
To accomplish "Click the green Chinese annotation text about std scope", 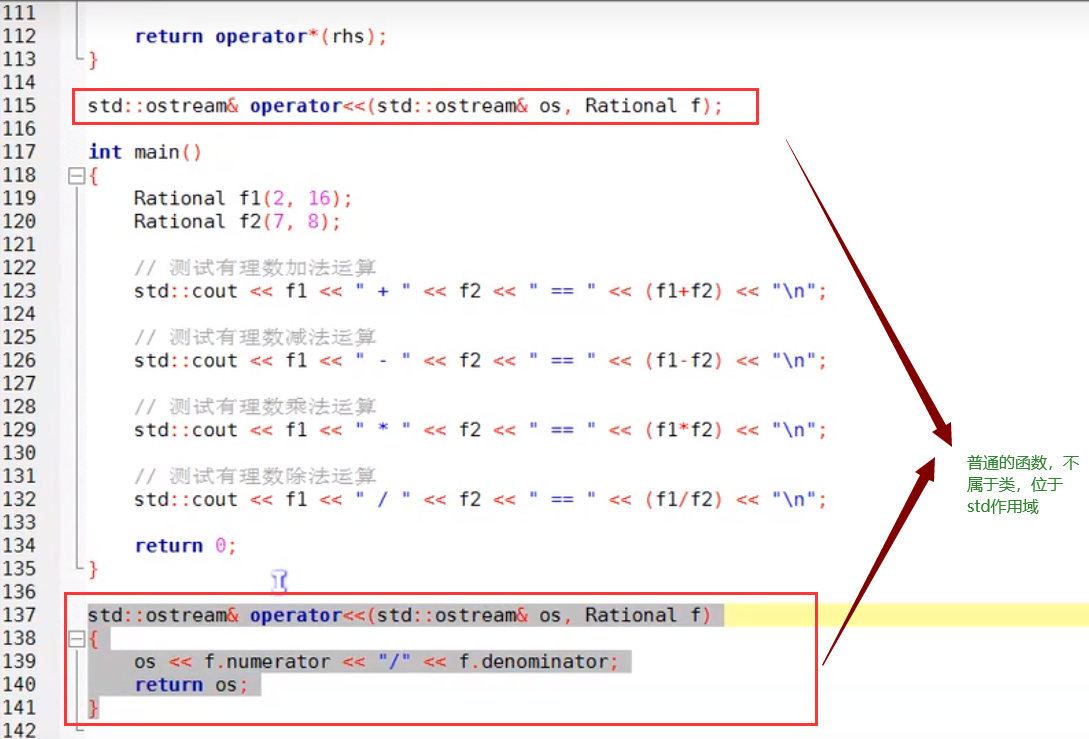I will pos(1022,485).
